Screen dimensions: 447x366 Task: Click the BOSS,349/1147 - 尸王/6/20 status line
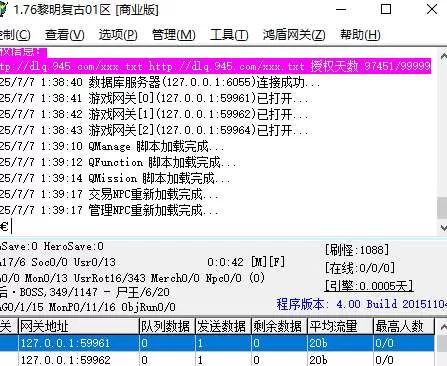pyautogui.click(x=85, y=292)
